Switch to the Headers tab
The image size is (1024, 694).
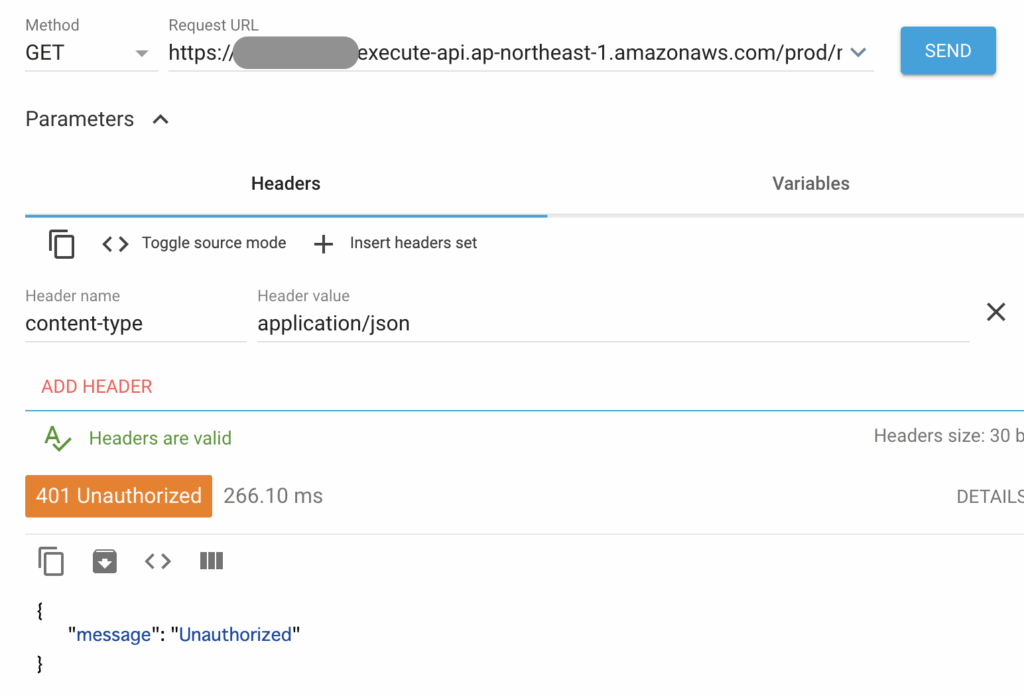pyautogui.click(x=285, y=183)
